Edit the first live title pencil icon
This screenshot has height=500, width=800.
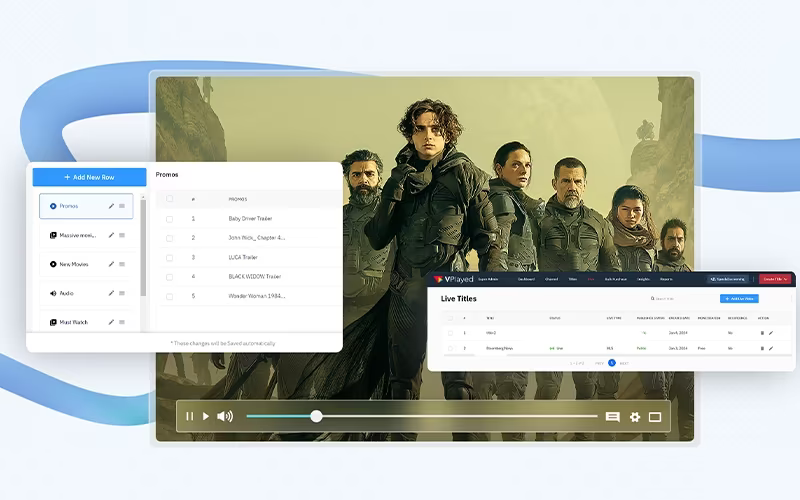pos(771,333)
